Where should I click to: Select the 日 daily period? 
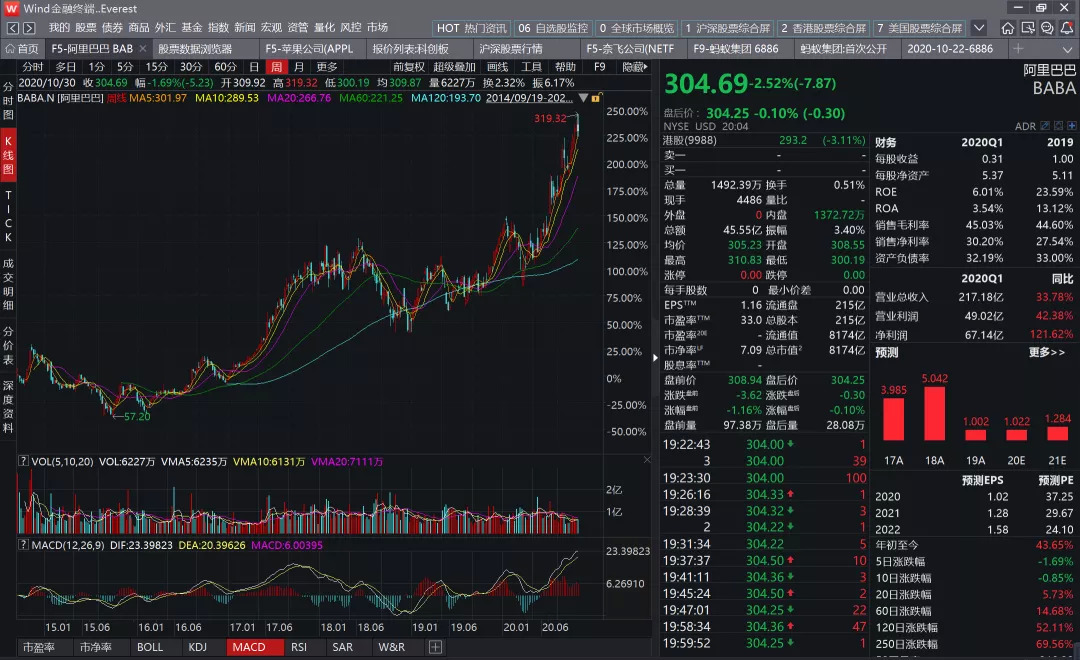pyautogui.click(x=254, y=67)
